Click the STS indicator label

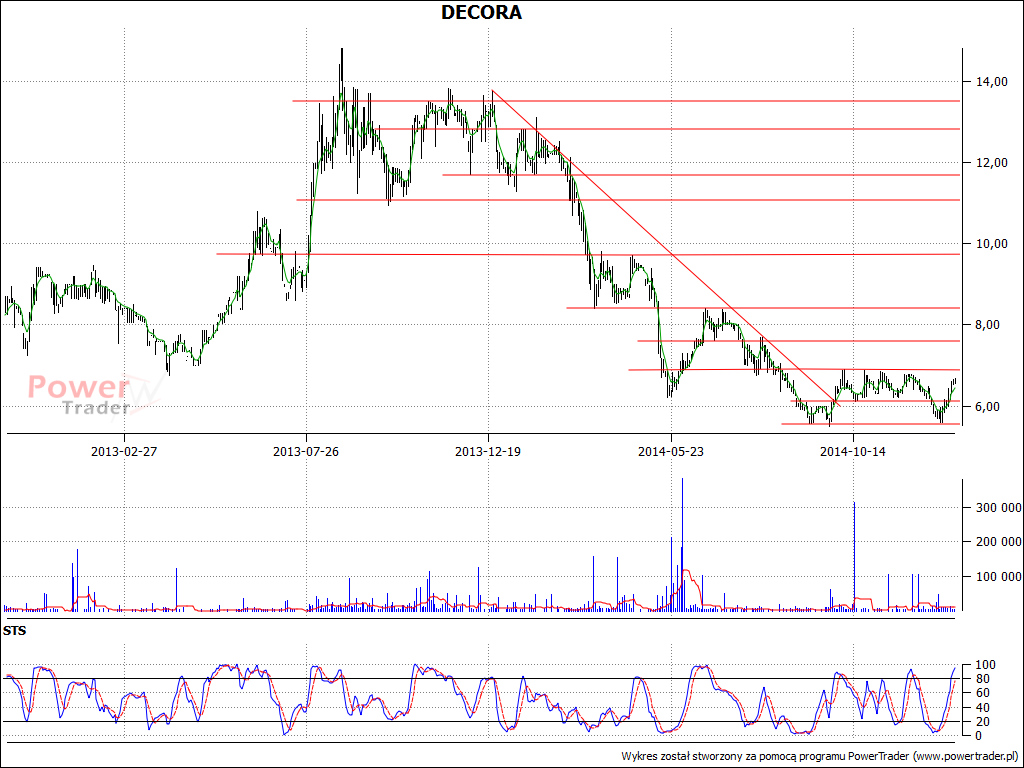pos(14,631)
